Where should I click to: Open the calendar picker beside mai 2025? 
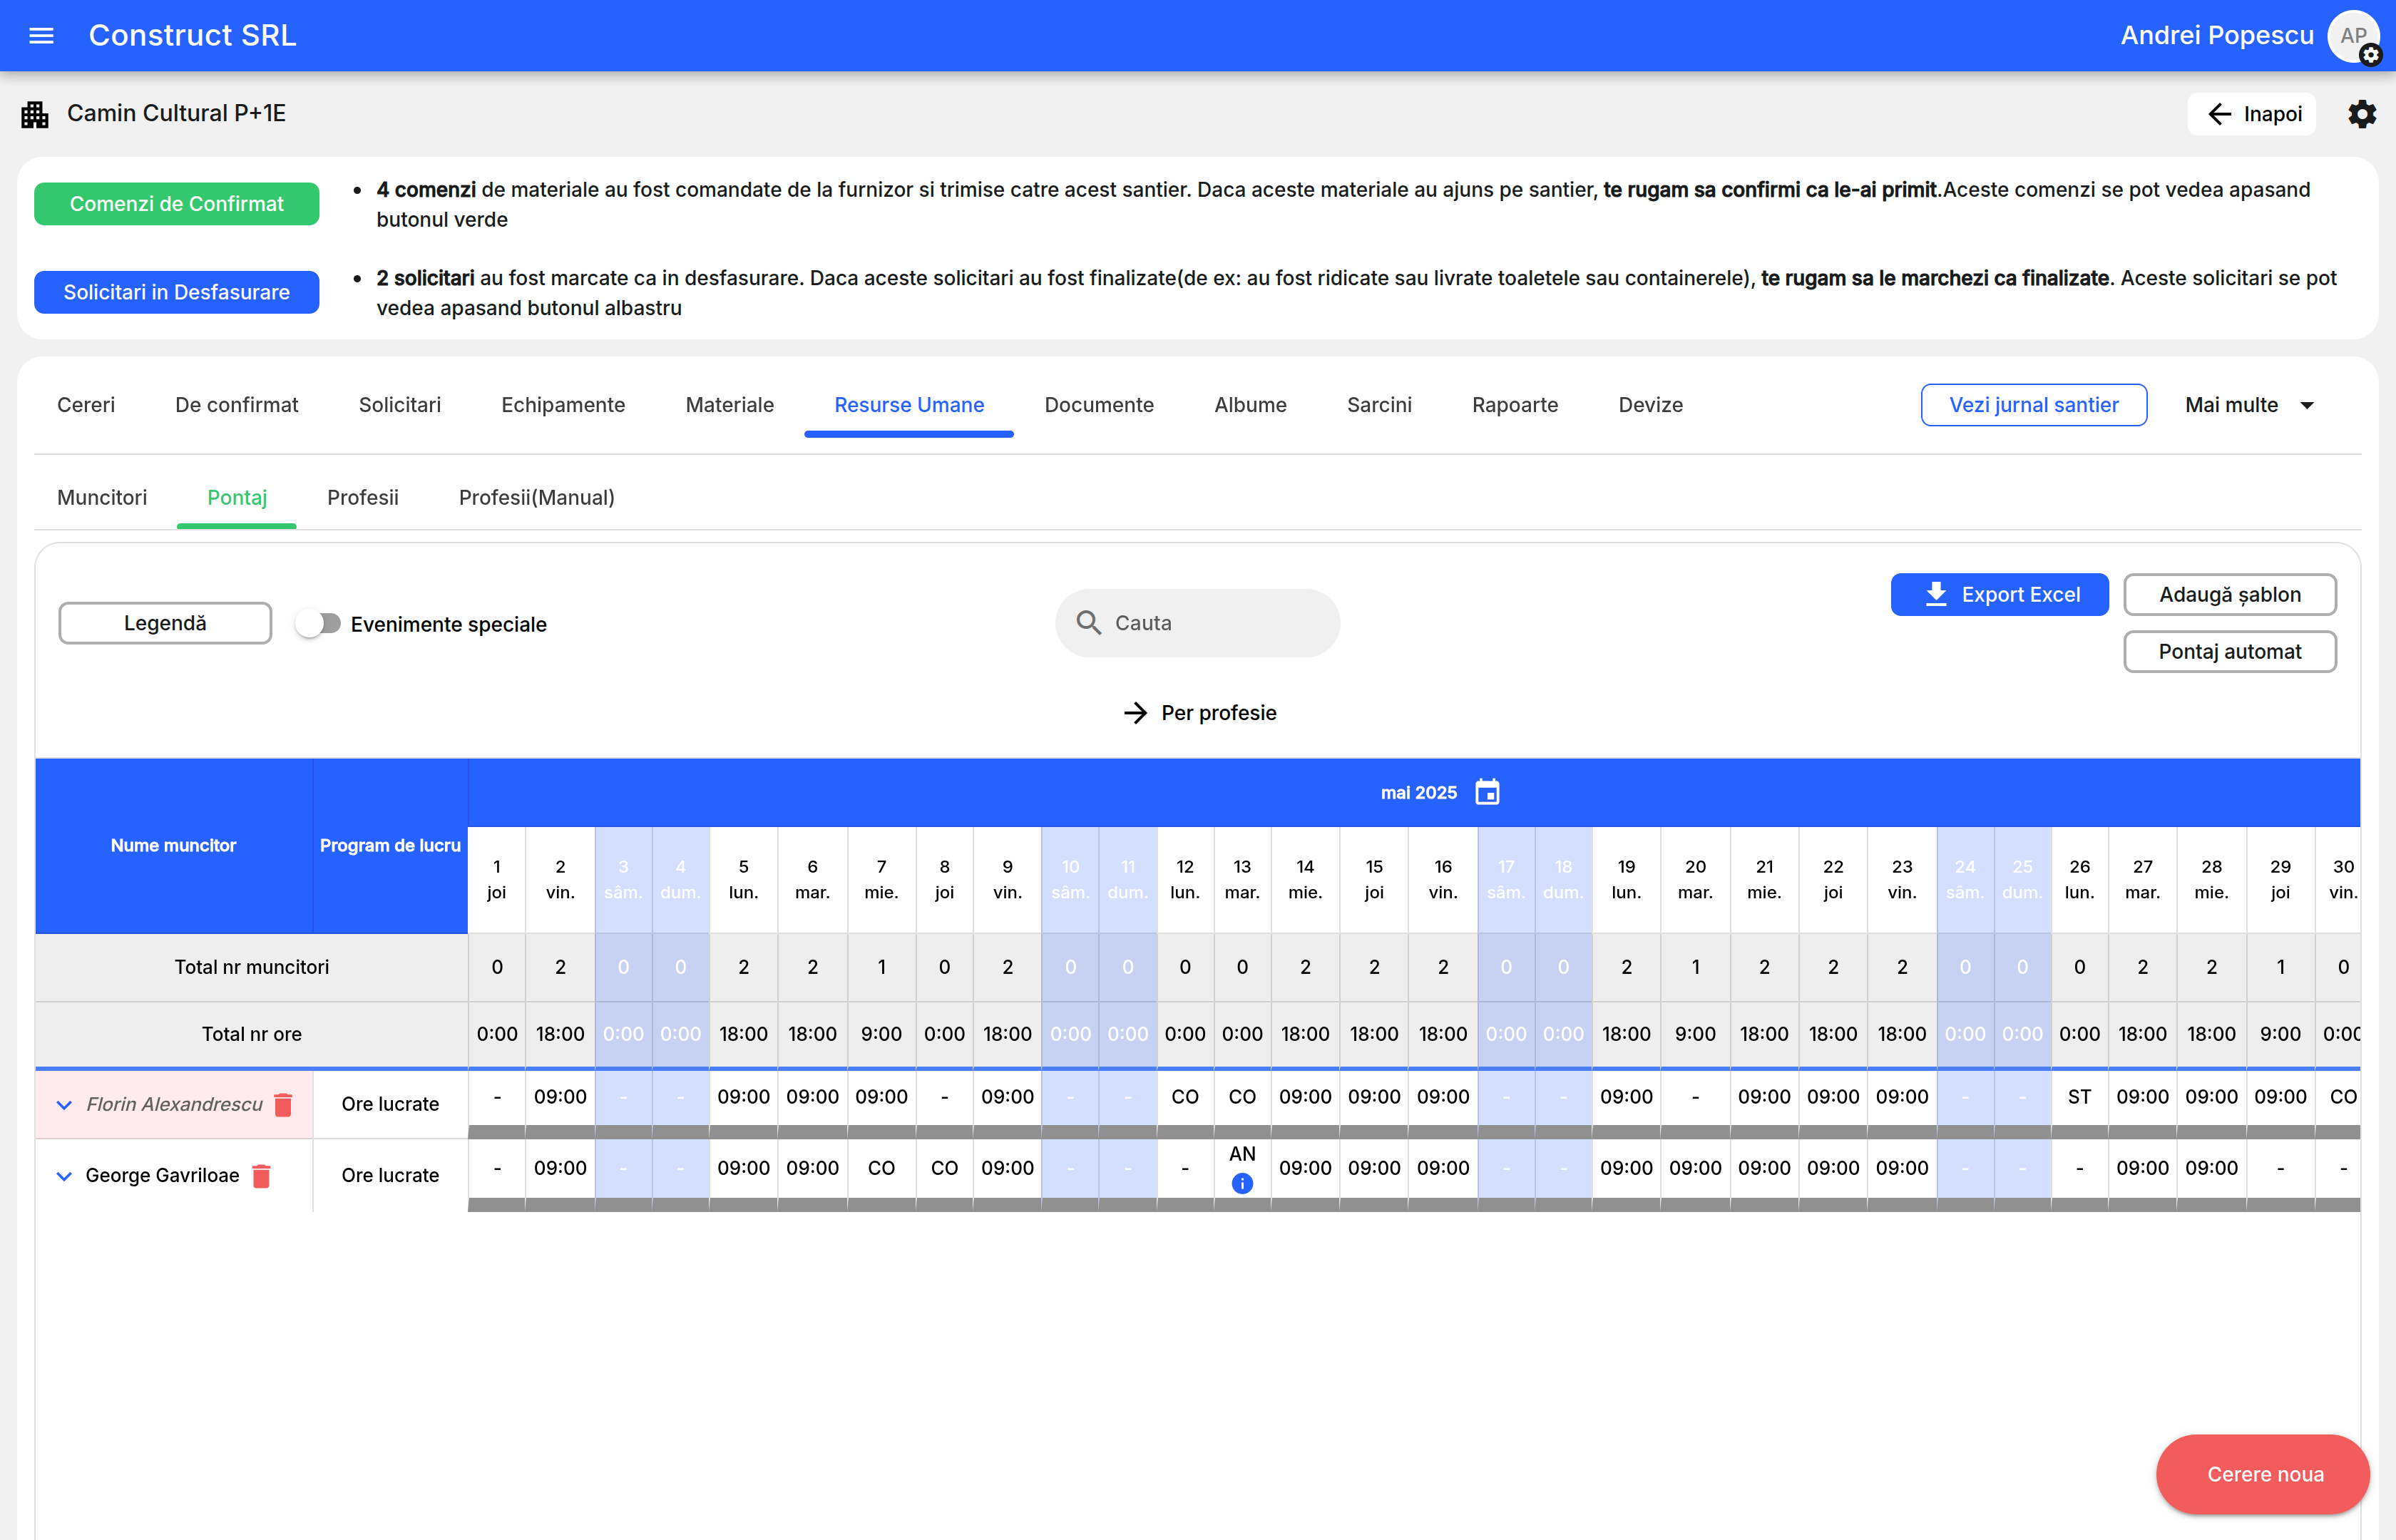[x=1487, y=792]
